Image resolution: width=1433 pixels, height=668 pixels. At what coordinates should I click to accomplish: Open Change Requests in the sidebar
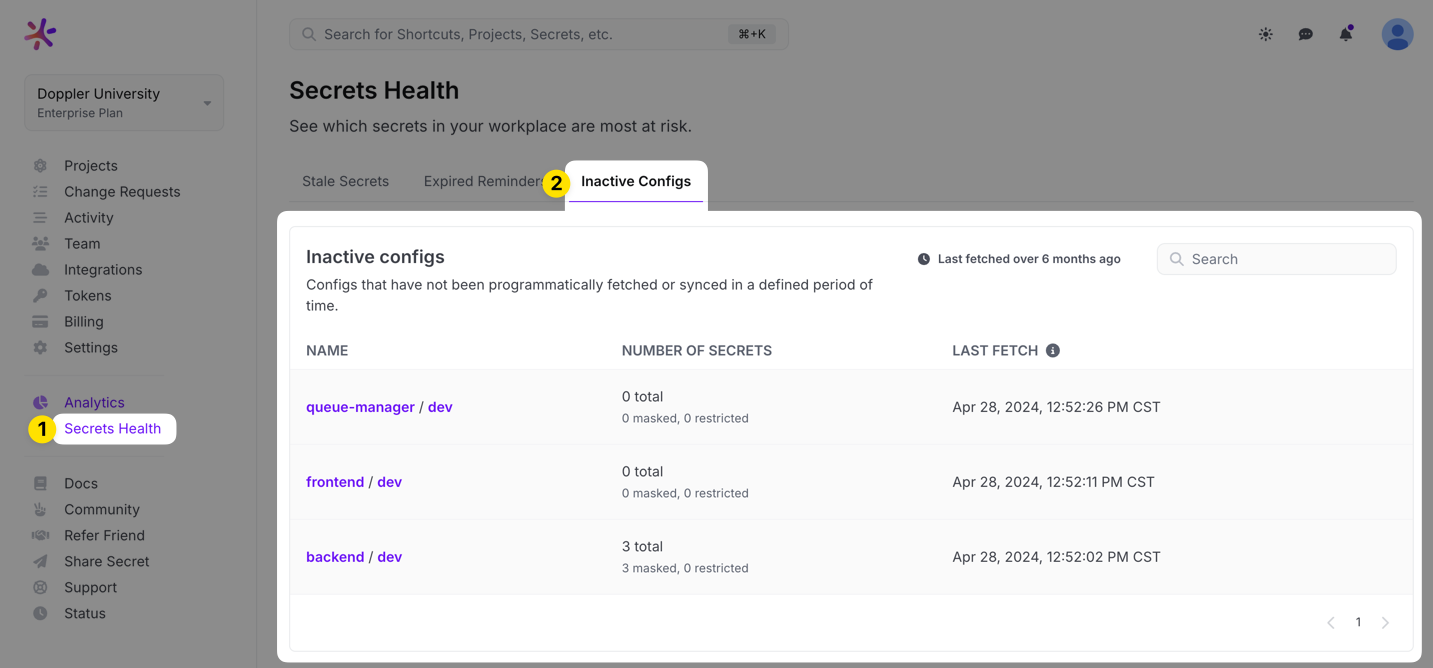click(x=122, y=192)
